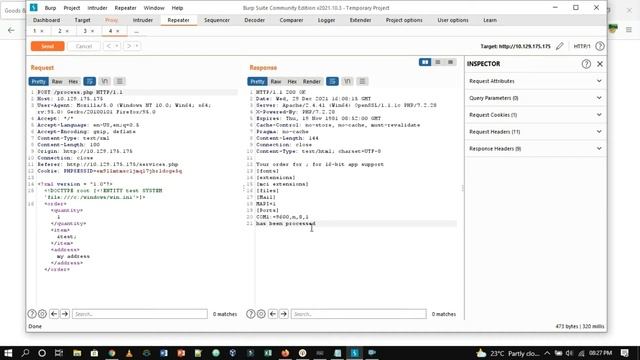
Task: Switch to top-bottom layout view
Action: pyautogui.click(x=438, y=62)
